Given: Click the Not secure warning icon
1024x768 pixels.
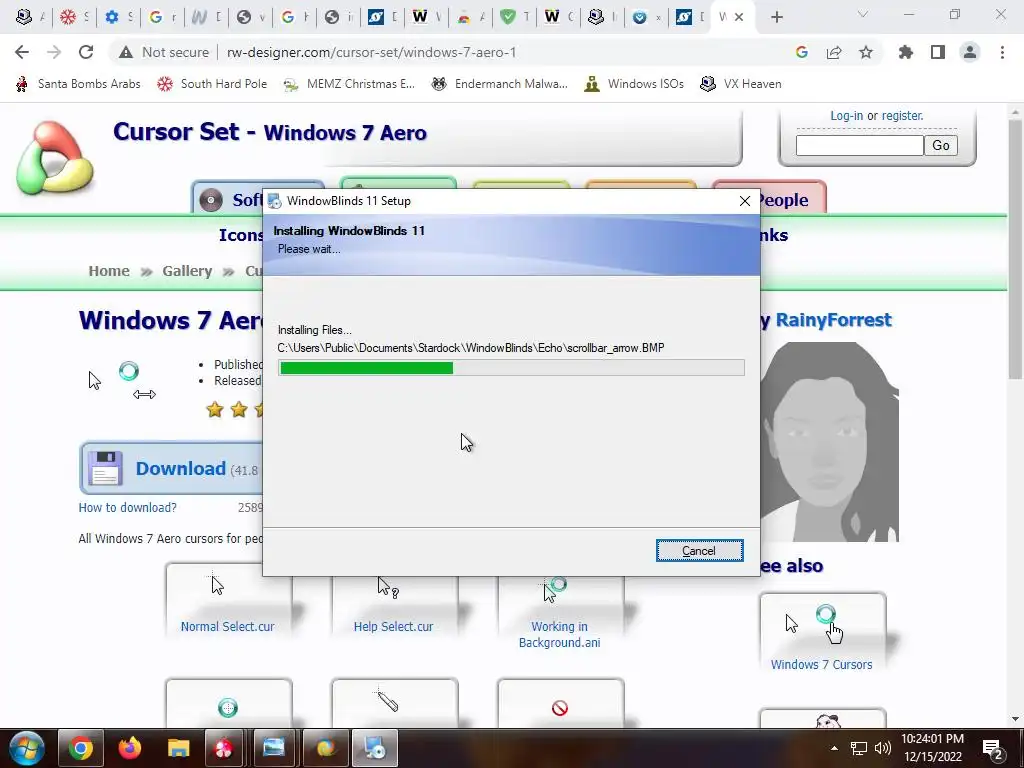Looking at the screenshot, I should coord(126,52).
